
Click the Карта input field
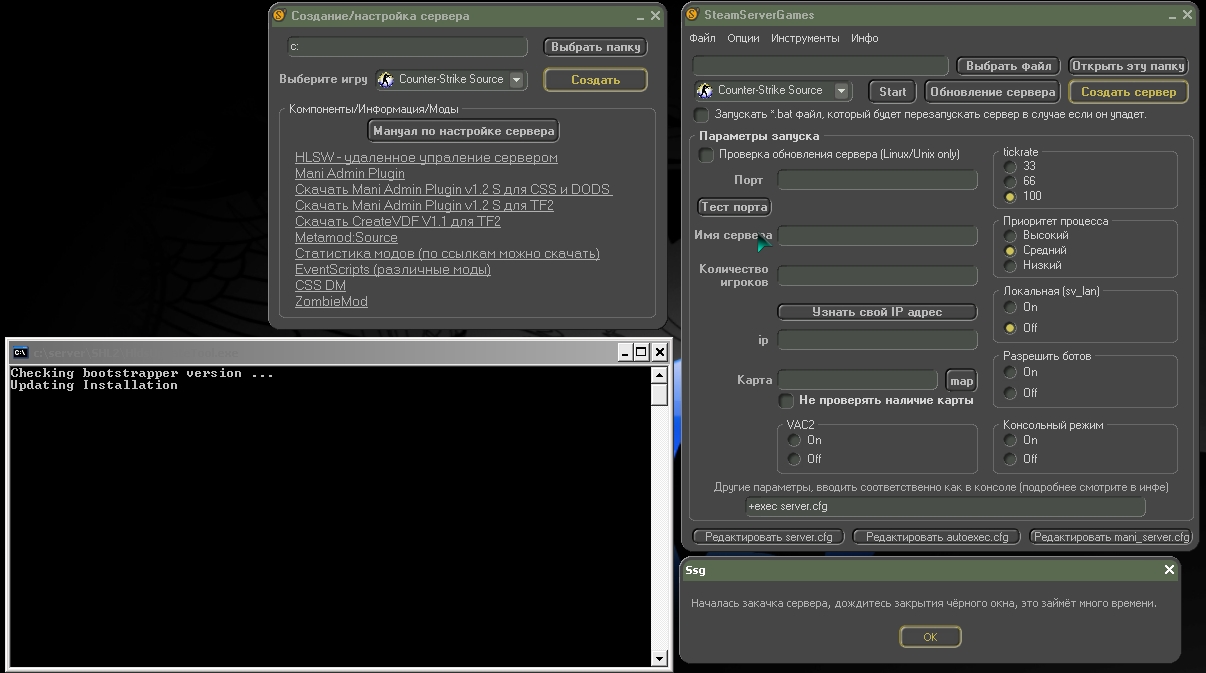click(858, 380)
